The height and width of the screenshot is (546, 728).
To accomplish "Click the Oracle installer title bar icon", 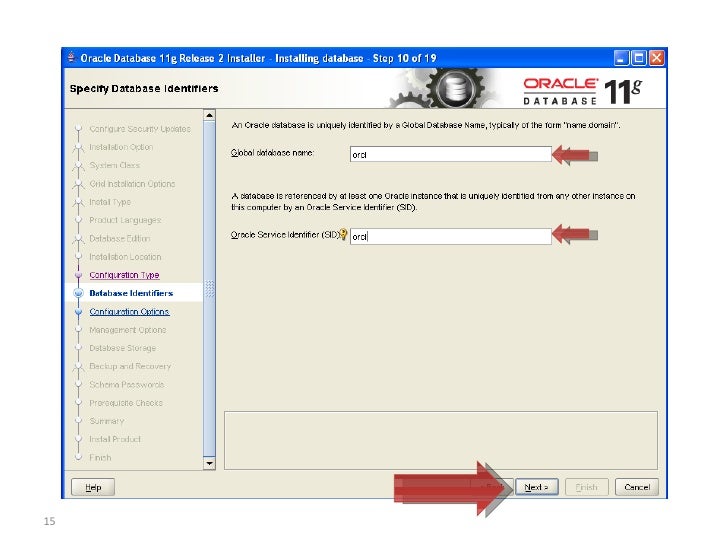I will [71, 58].
